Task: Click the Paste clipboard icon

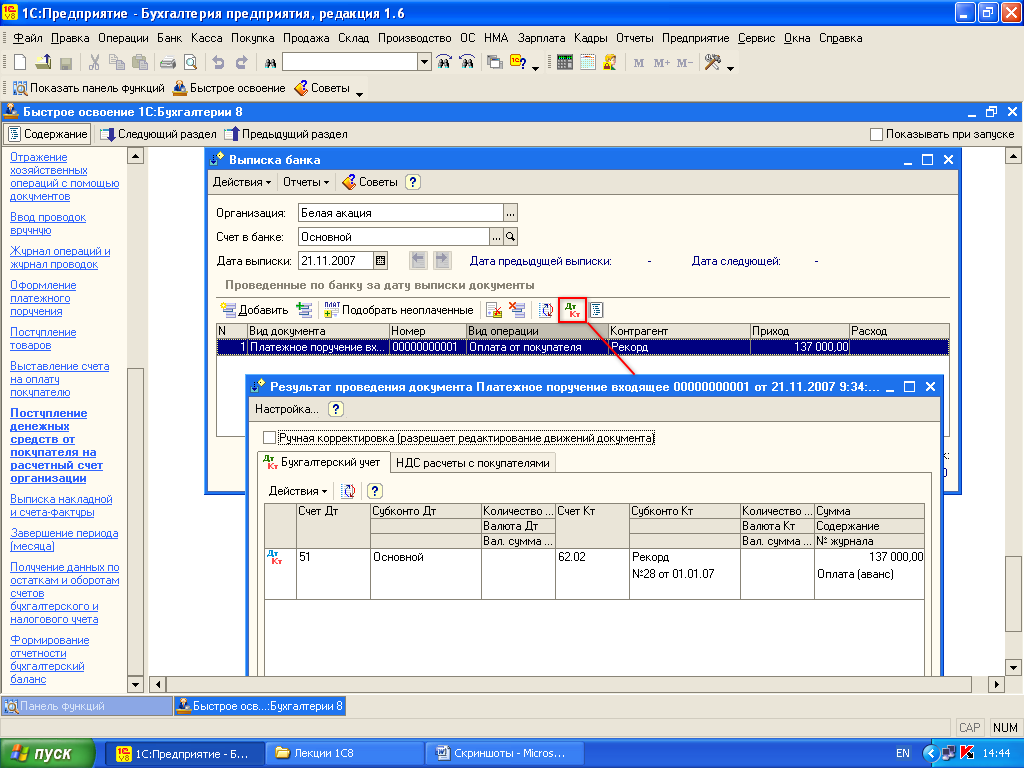Action: [x=140, y=63]
